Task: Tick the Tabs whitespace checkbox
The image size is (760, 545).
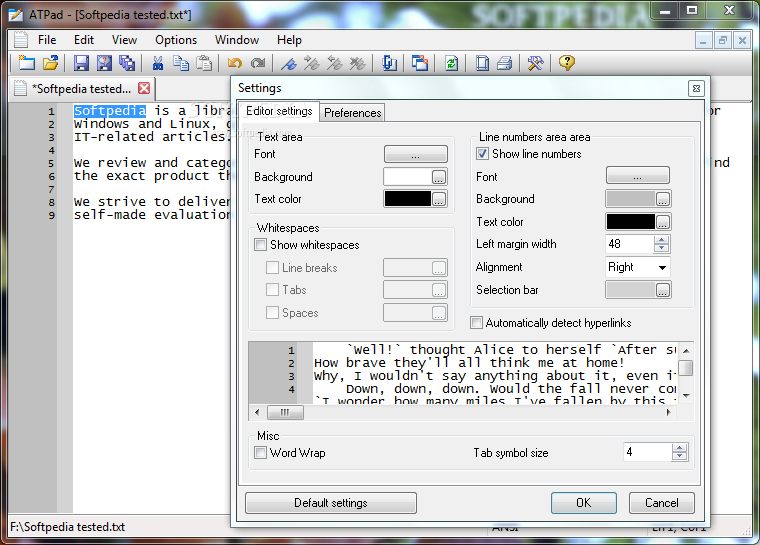Action: (x=272, y=289)
